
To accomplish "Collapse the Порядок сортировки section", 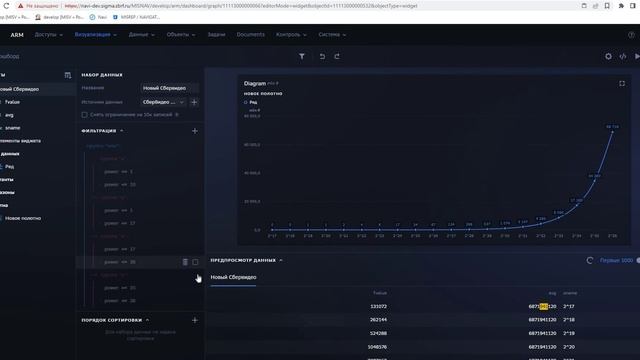I will (147, 320).
